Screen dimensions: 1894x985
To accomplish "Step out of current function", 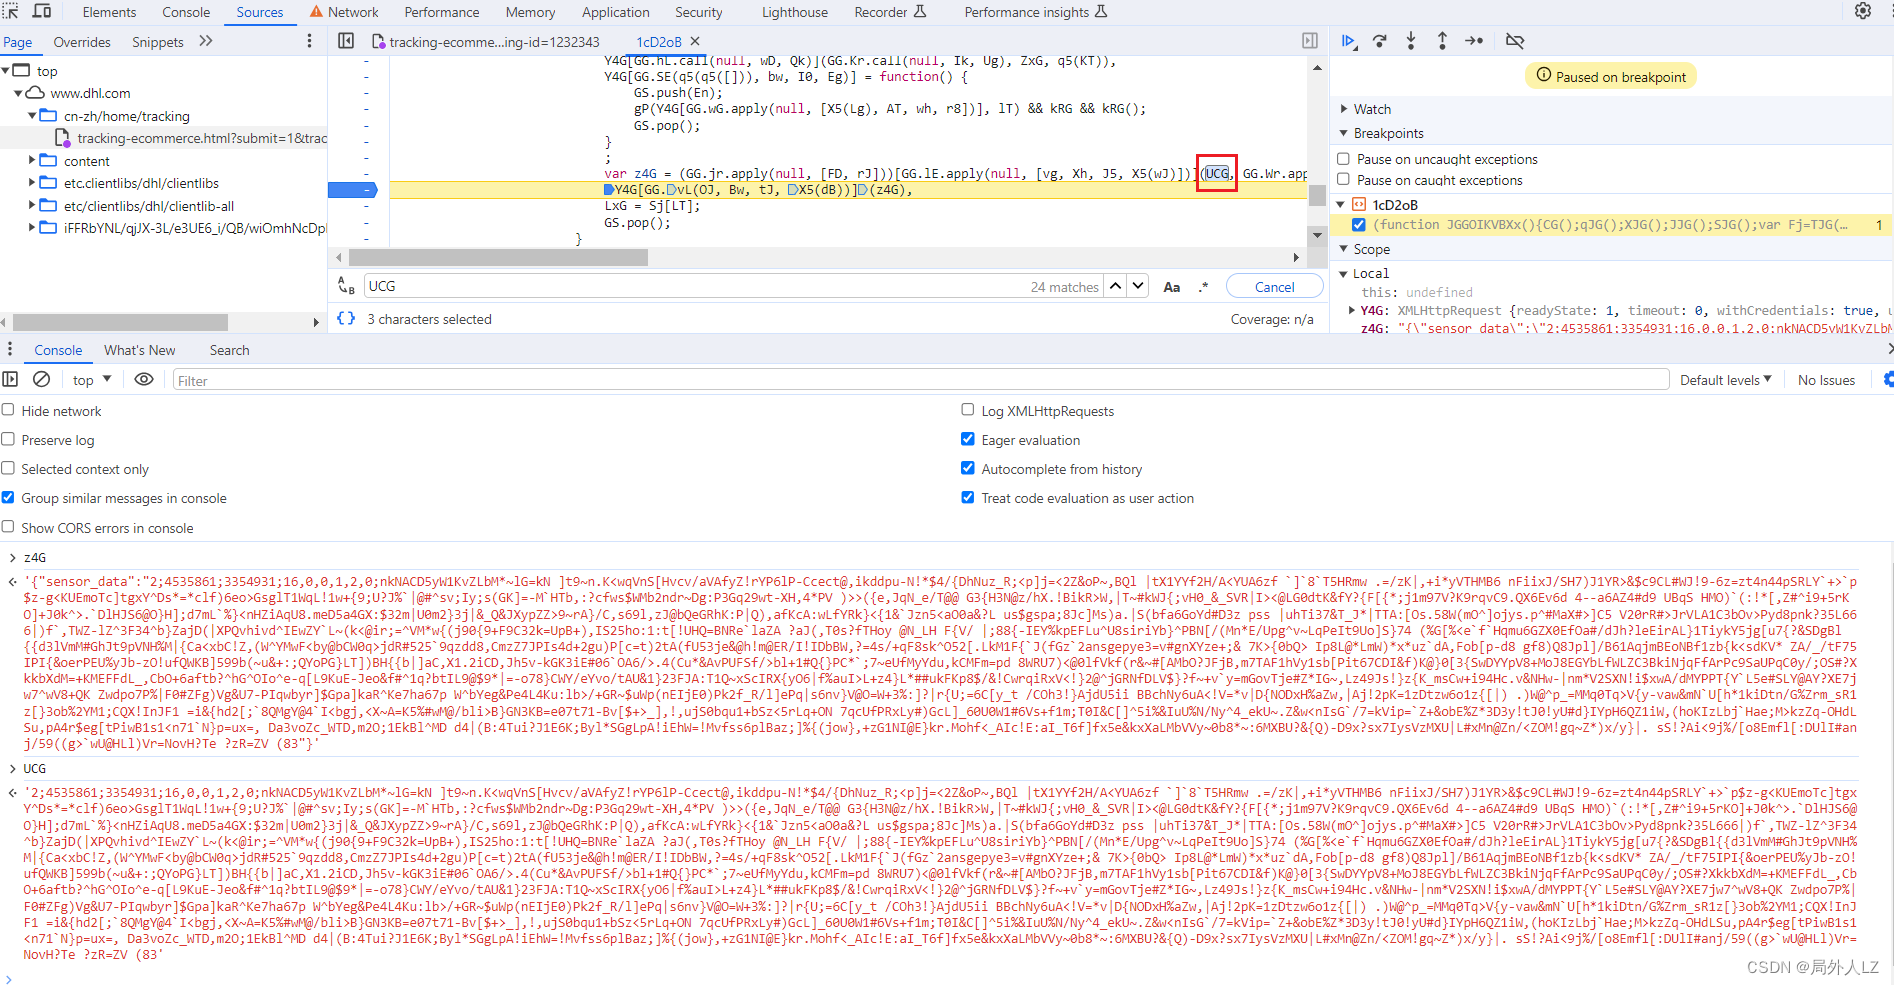I will tap(1442, 41).
